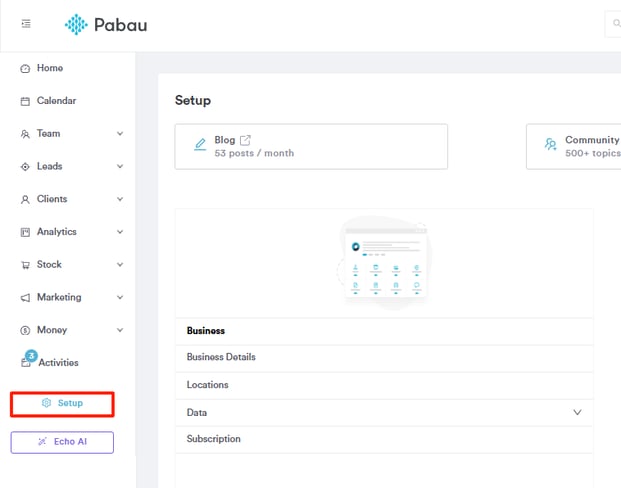Expand the Money submenu chevron

120,330
